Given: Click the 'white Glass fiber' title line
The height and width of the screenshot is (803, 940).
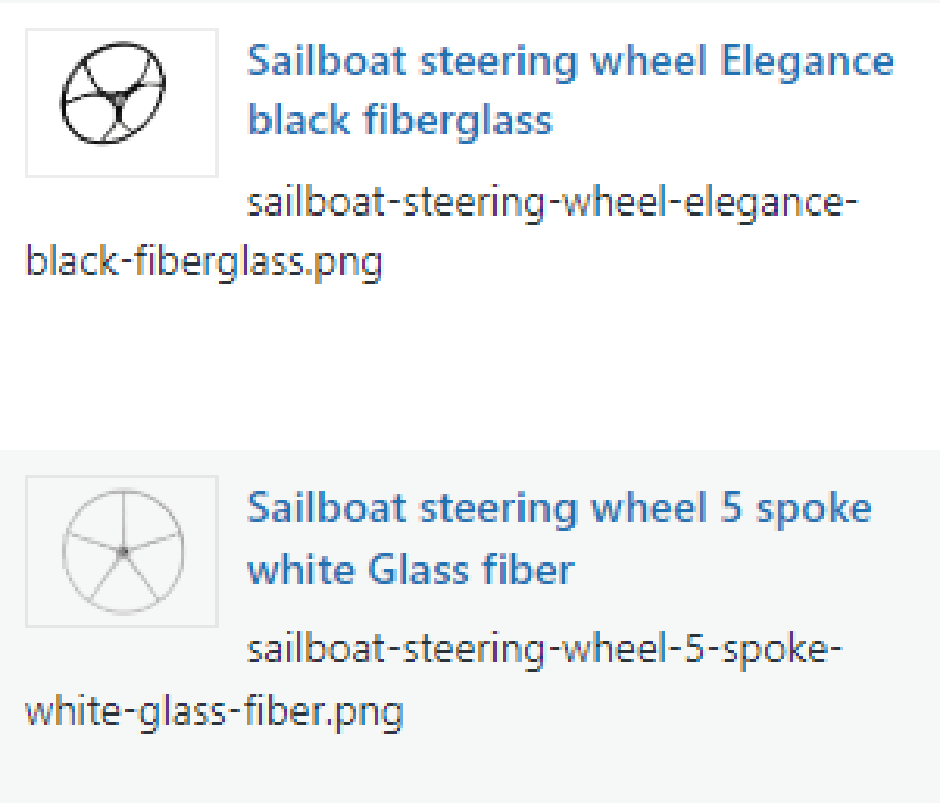Looking at the screenshot, I should point(411,570).
